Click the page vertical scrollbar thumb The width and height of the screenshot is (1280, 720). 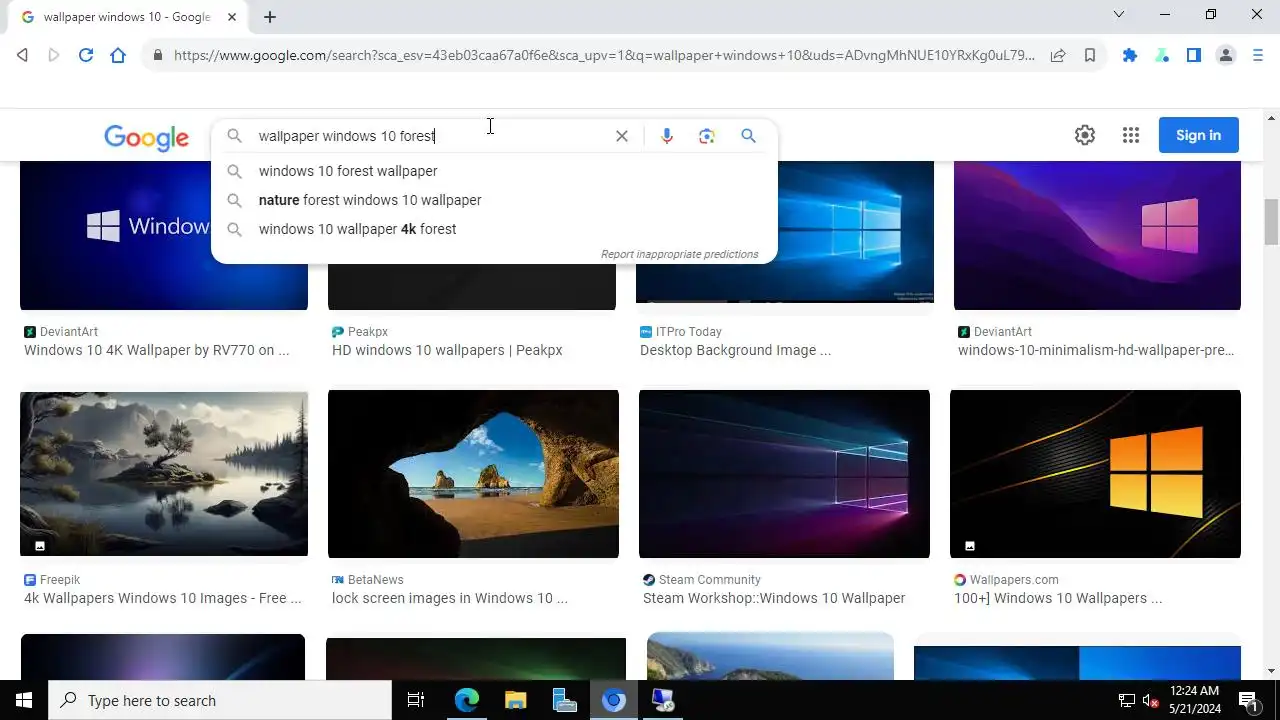tap(1271, 222)
